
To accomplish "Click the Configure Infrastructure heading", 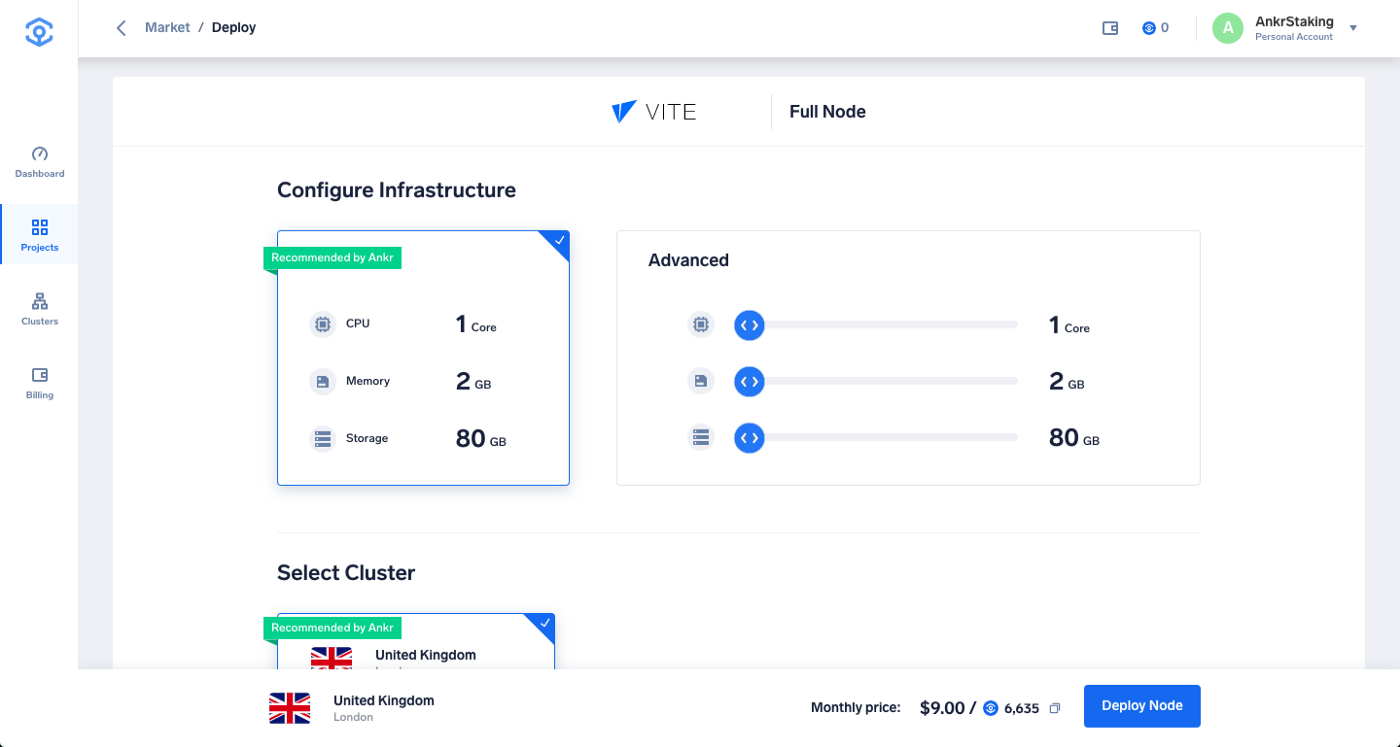I will pos(396,190).
